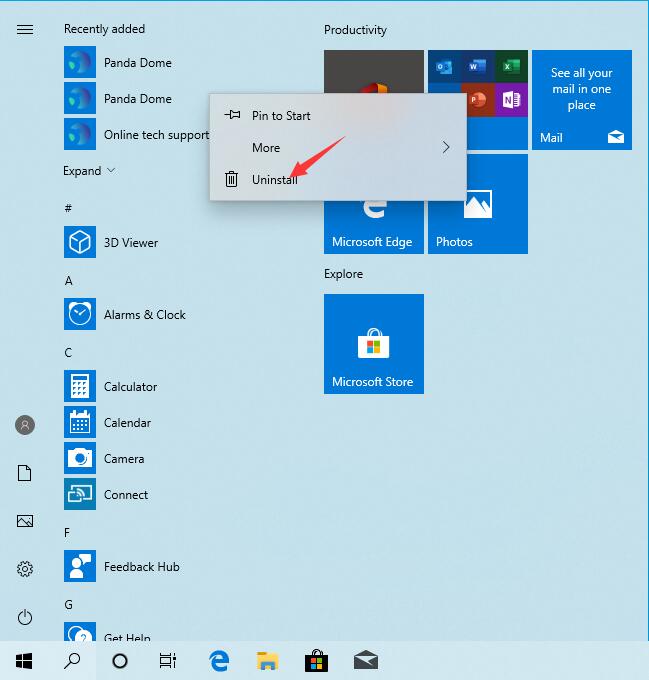Click the A letter index header

point(68,281)
